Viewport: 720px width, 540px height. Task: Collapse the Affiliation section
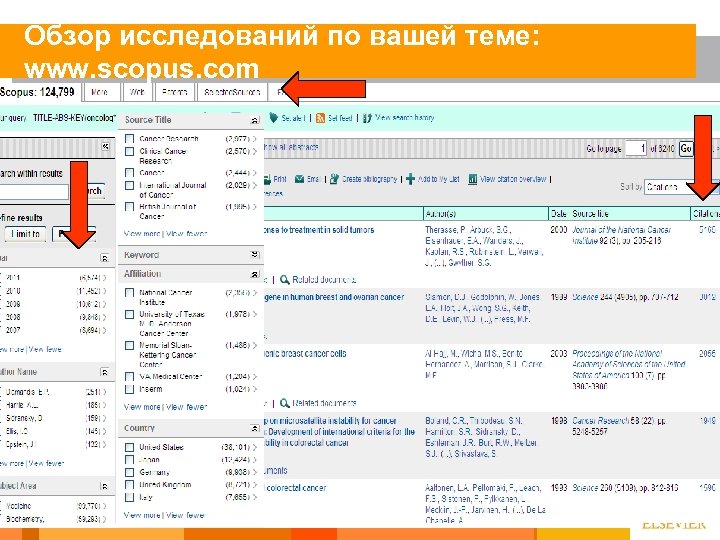click(x=255, y=274)
